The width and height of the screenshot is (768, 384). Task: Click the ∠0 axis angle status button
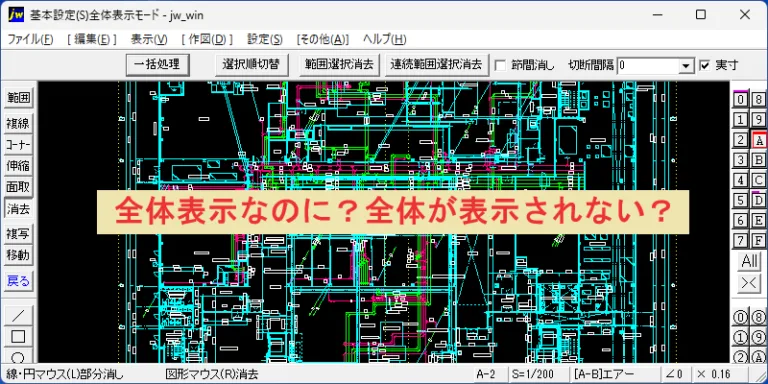(x=675, y=375)
